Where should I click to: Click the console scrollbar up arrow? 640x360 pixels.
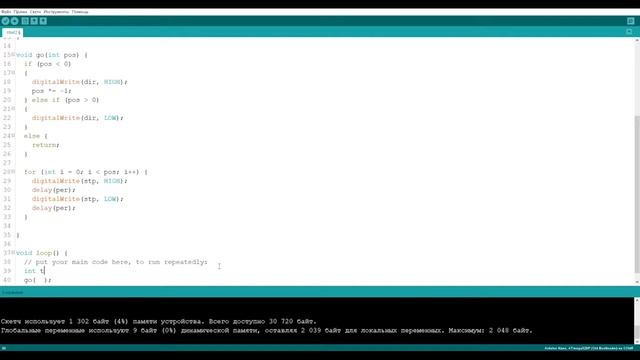click(x=637, y=300)
